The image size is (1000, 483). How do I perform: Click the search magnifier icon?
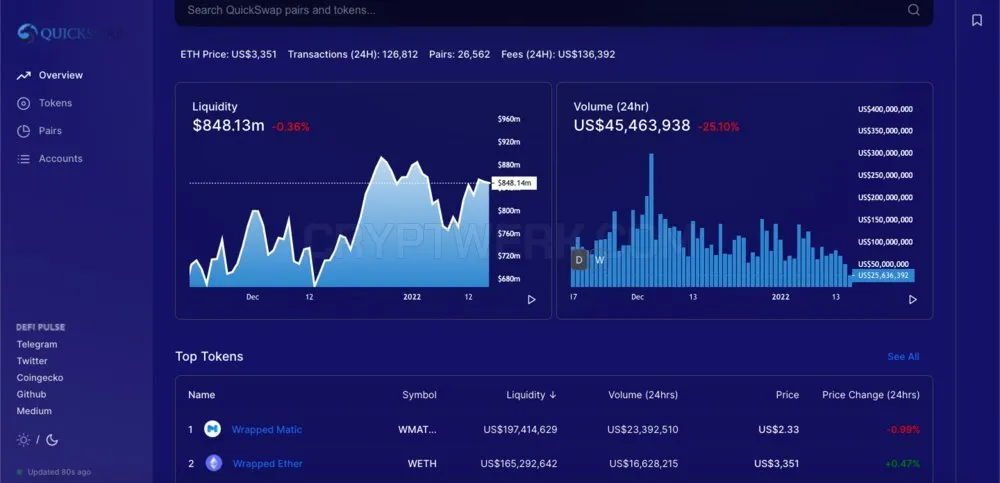[x=914, y=10]
